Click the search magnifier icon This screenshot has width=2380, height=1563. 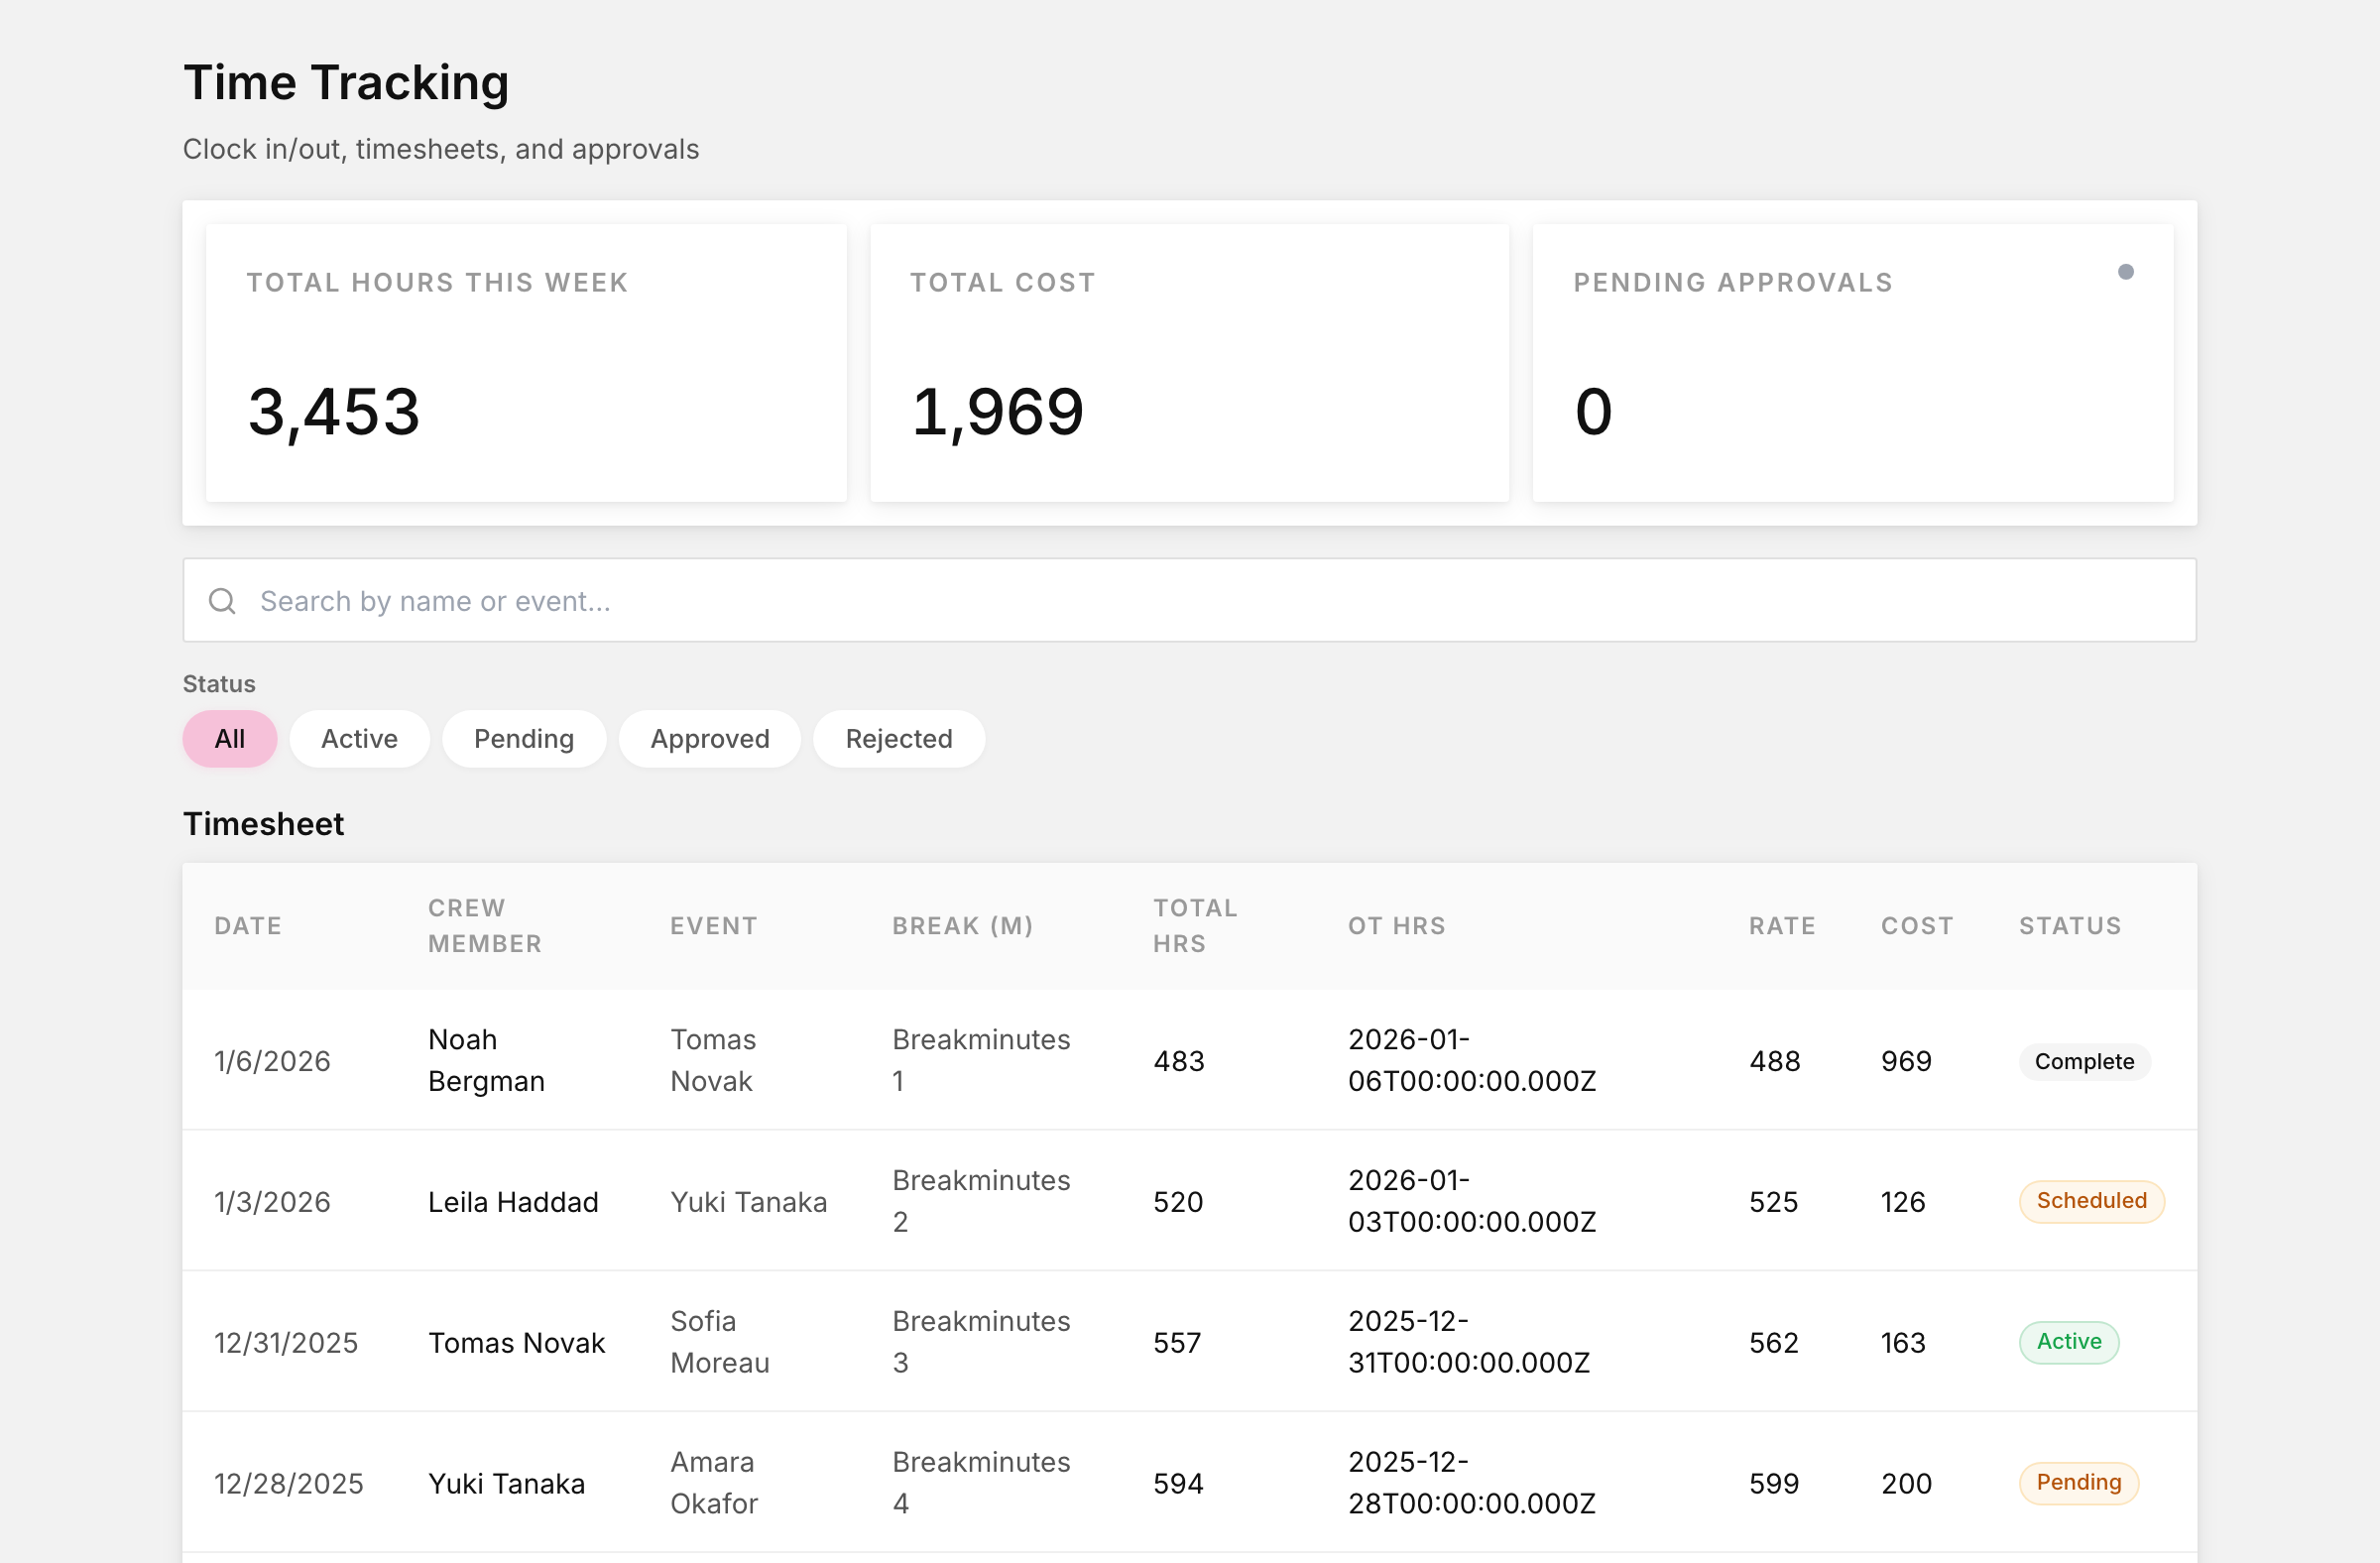point(222,601)
